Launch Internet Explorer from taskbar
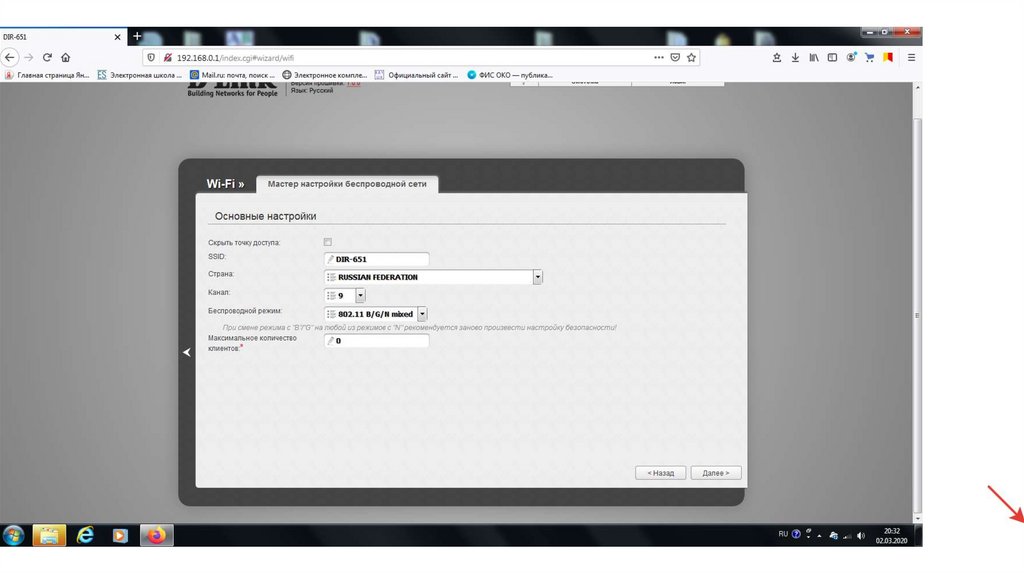This screenshot has width=1024, height=574. tap(85, 535)
